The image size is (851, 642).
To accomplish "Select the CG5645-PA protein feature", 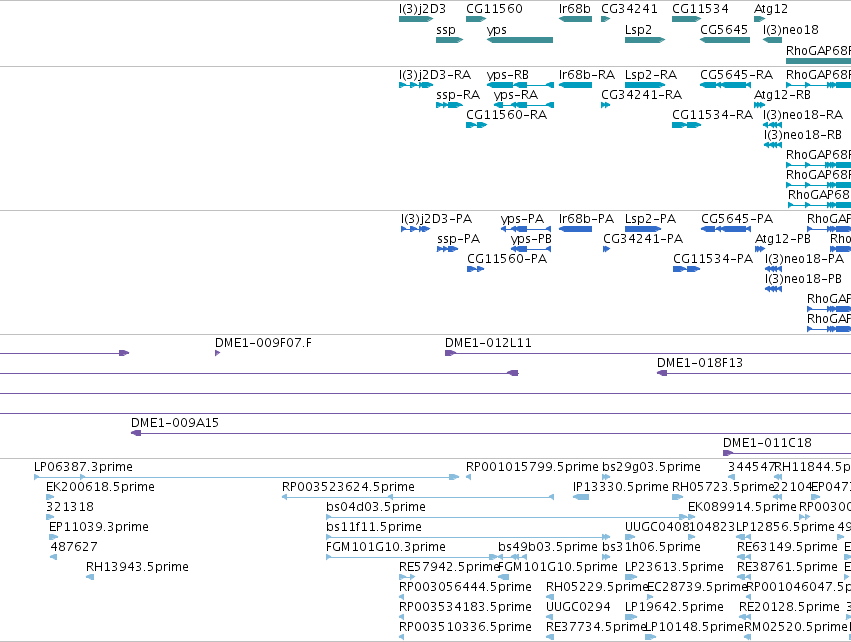I will pyautogui.click(x=726, y=229).
